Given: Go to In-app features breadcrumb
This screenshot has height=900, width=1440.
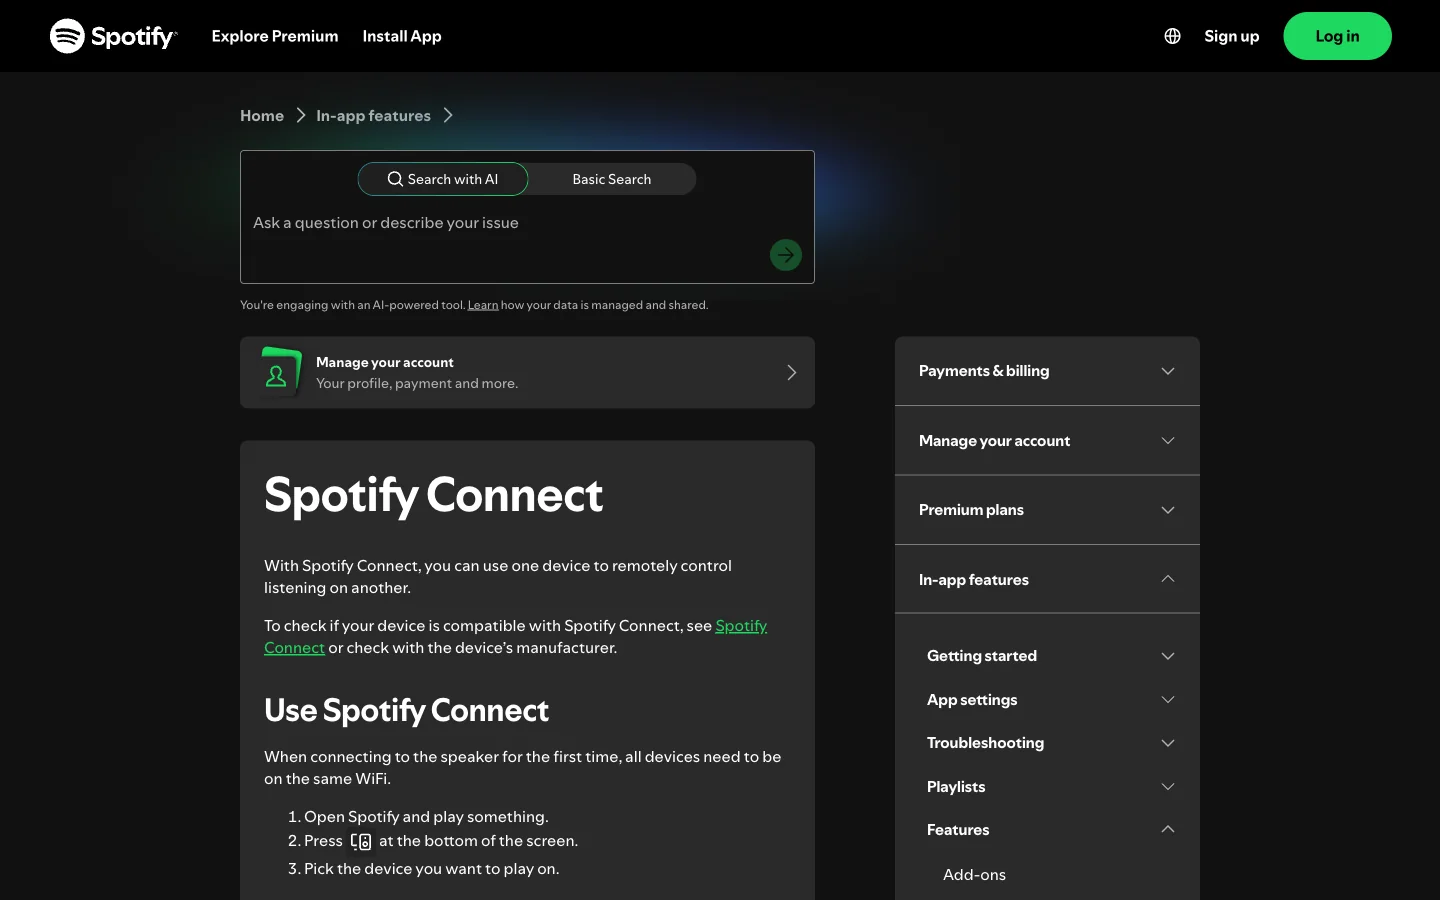Looking at the screenshot, I should point(373,116).
